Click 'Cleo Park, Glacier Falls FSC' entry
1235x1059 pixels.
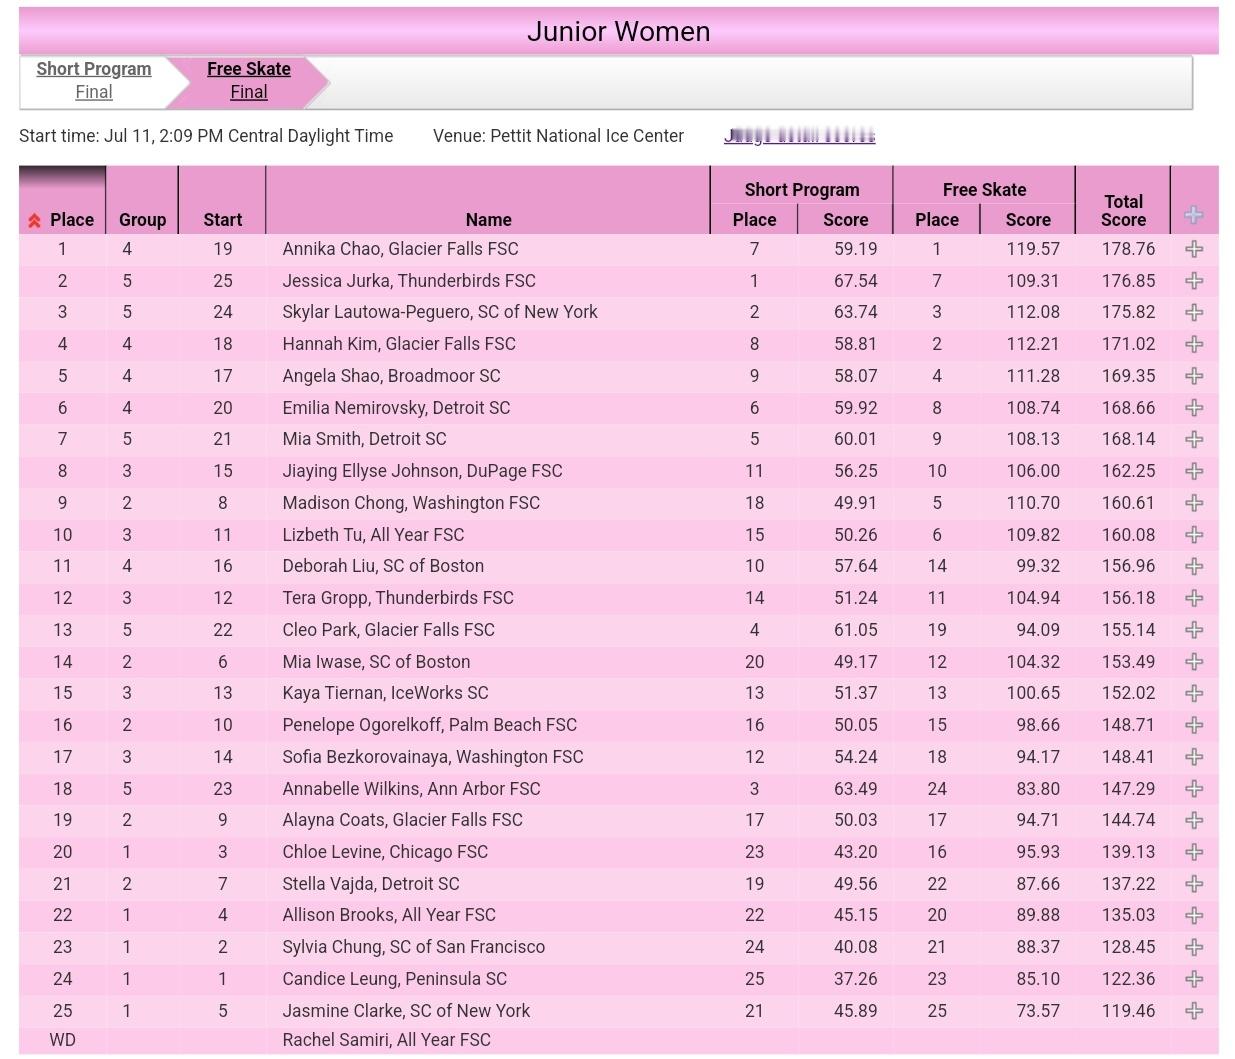(x=388, y=630)
